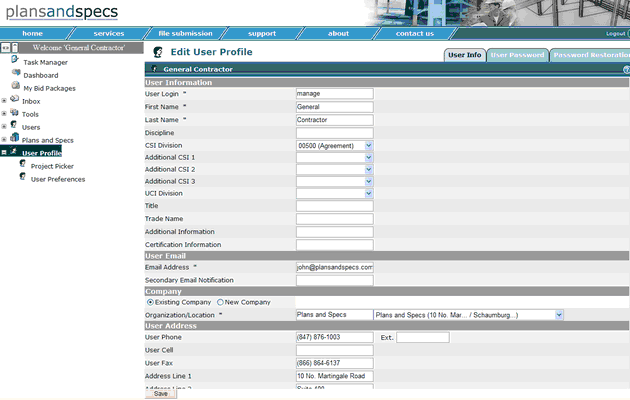Open Task Manager link in sidebar

[45, 62]
